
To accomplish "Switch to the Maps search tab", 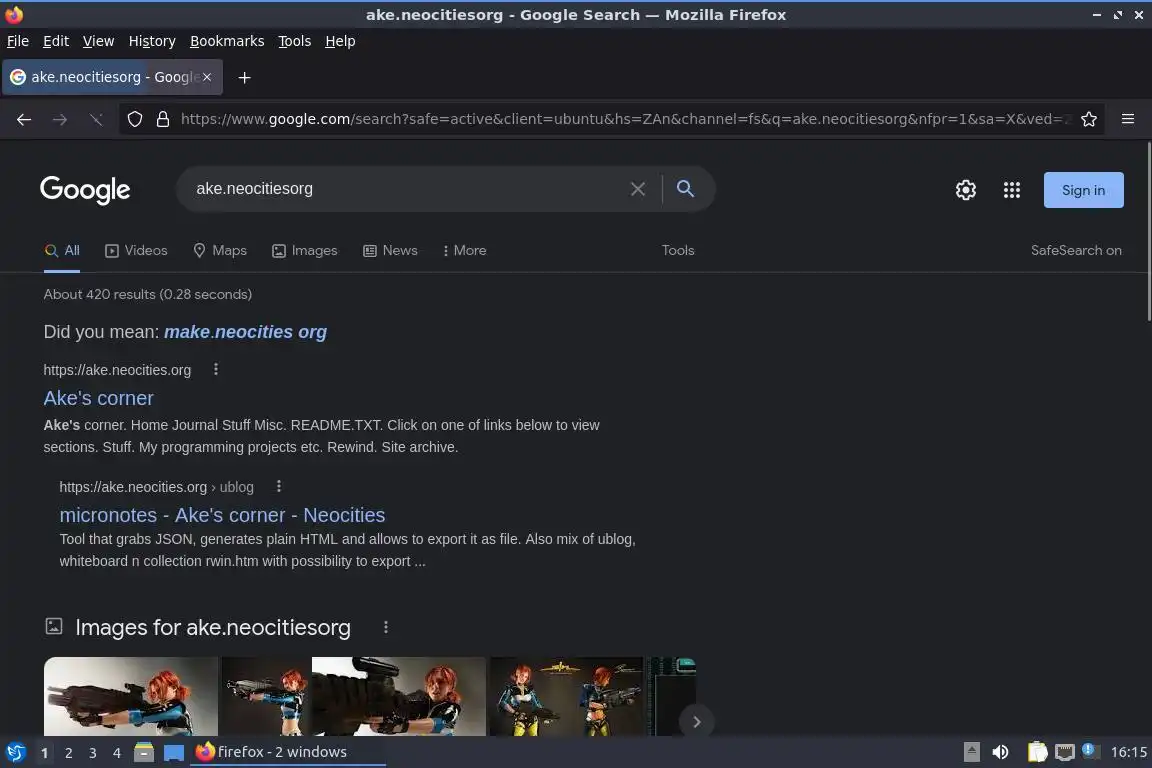I will [220, 251].
